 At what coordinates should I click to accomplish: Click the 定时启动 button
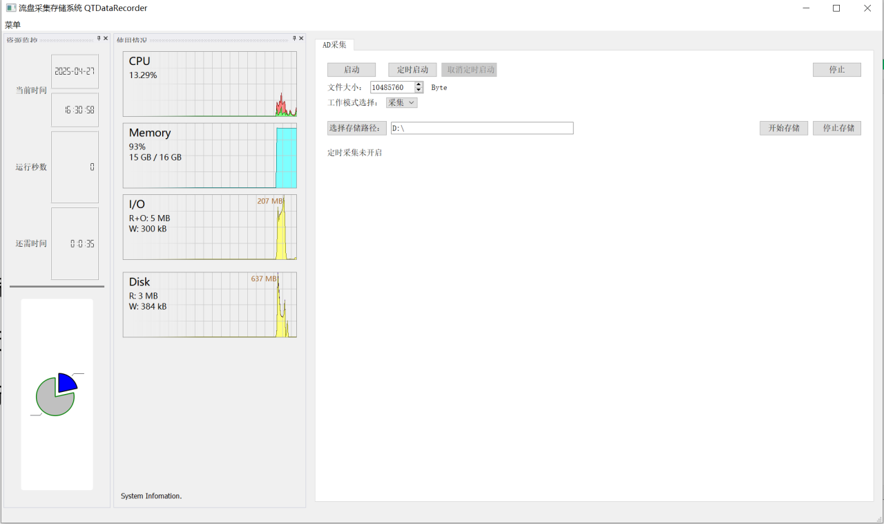click(412, 70)
